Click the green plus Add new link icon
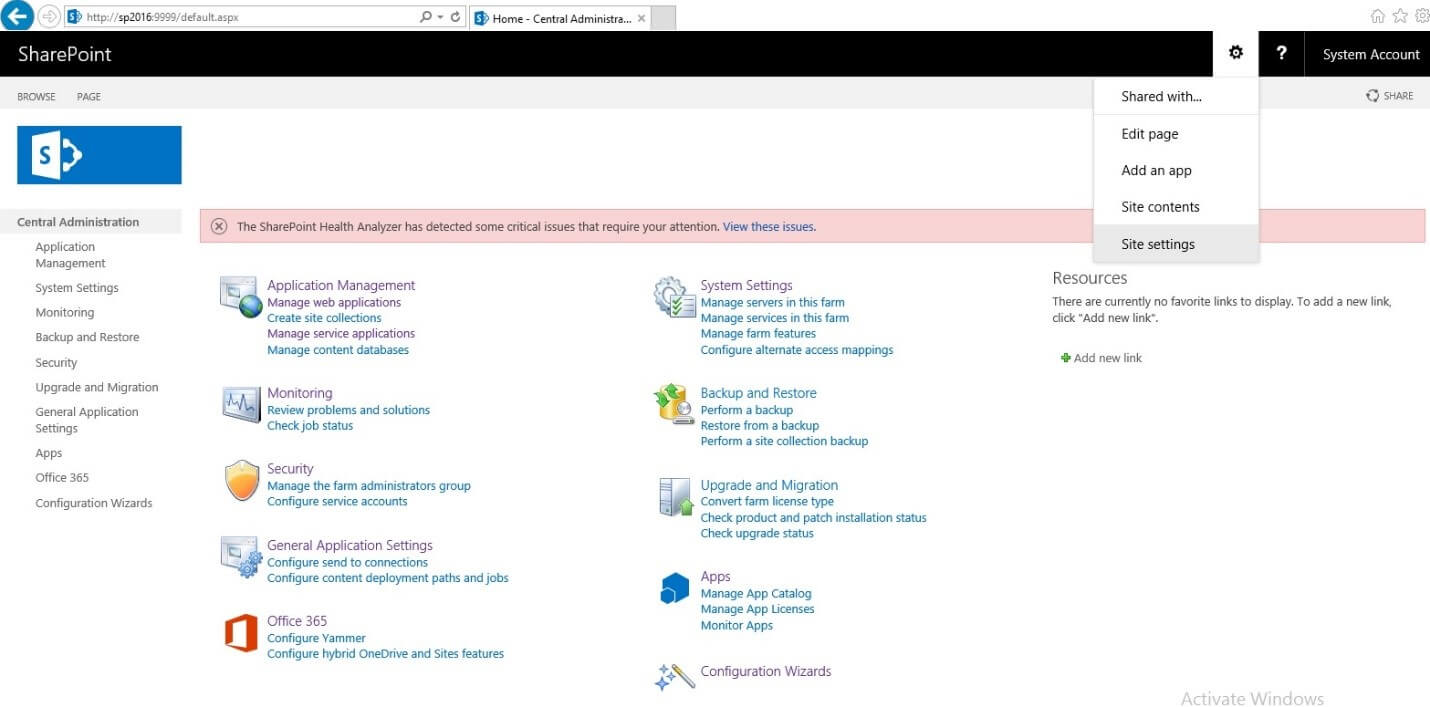 (x=1065, y=358)
